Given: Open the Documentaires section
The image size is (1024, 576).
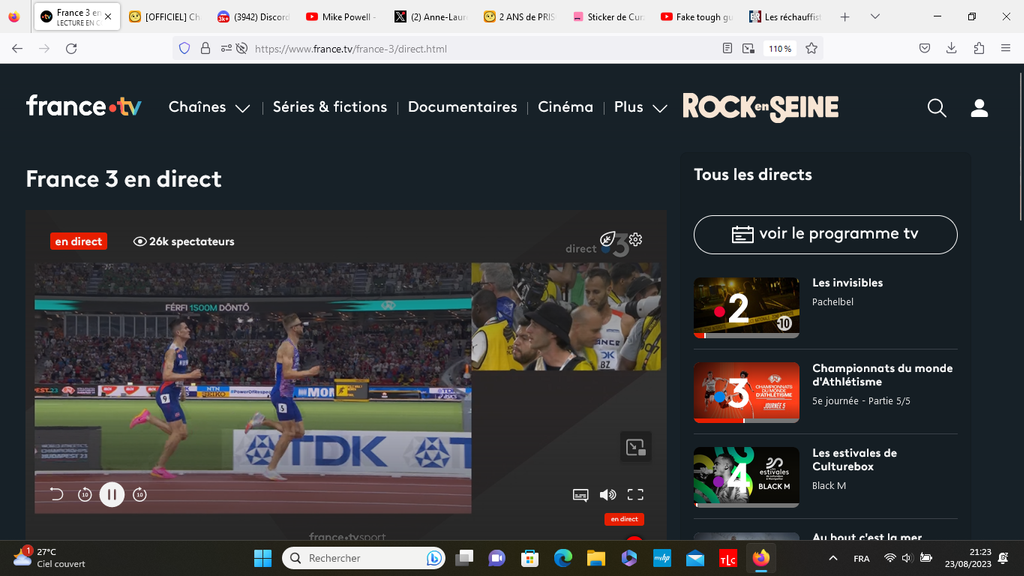Looking at the screenshot, I should click(x=462, y=107).
